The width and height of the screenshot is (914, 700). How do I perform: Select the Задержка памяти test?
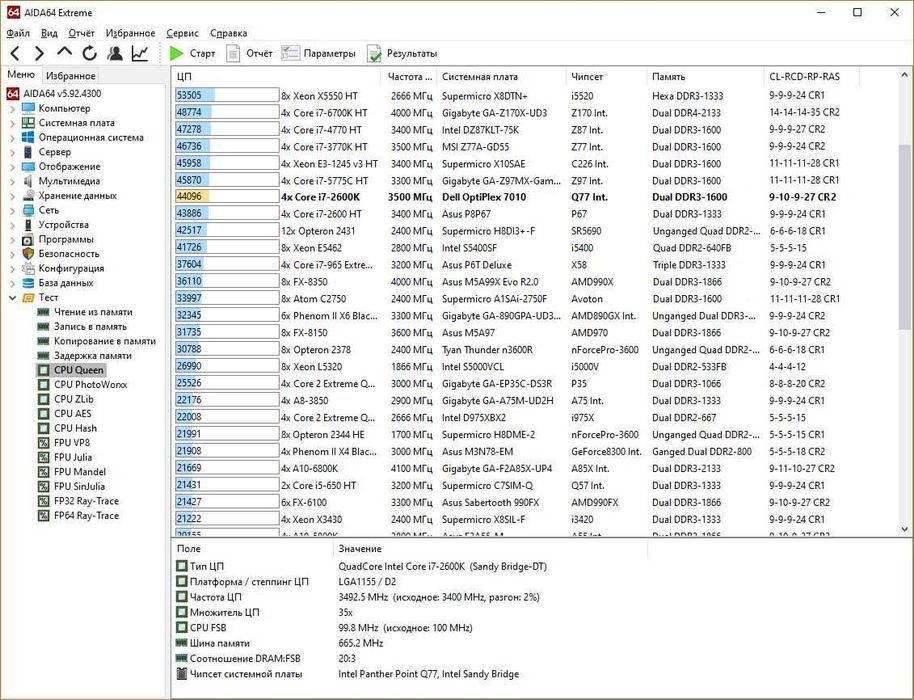(x=93, y=356)
